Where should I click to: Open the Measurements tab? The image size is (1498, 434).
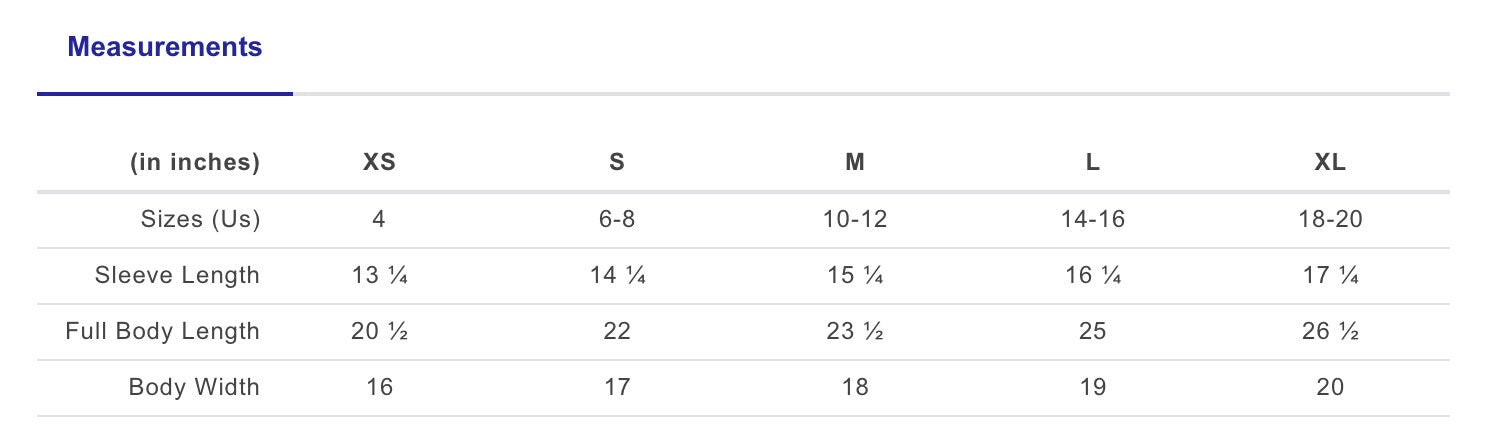[165, 47]
